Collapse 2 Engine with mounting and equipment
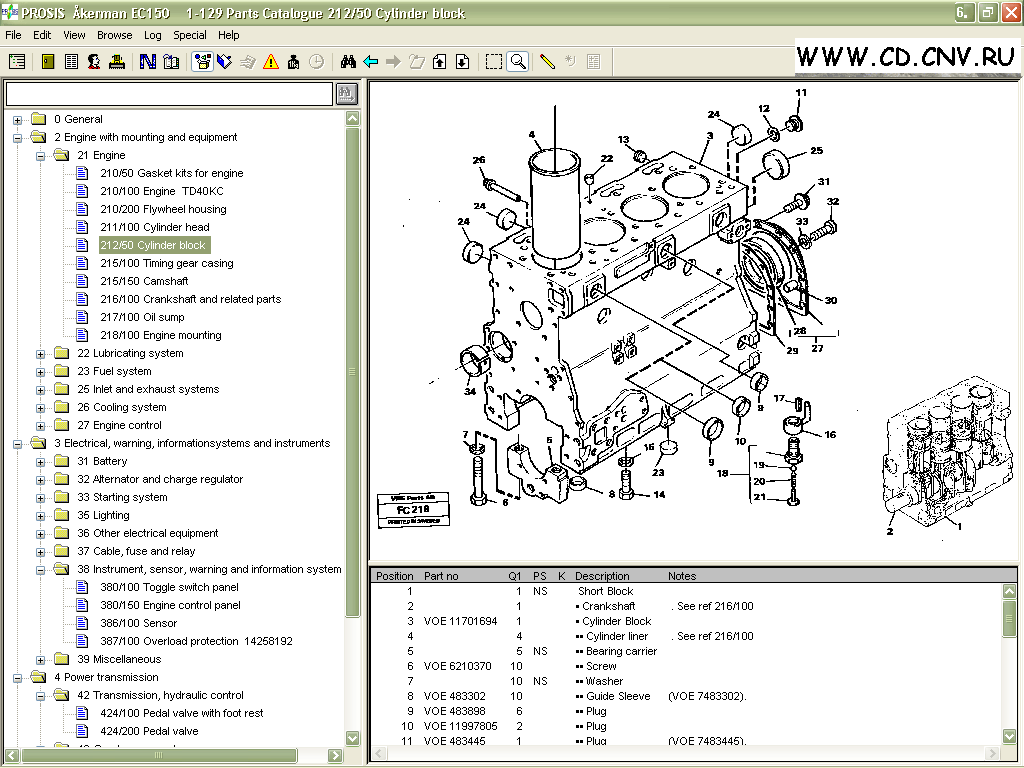This screenshot has height=768, width=1024. point(18,138)
